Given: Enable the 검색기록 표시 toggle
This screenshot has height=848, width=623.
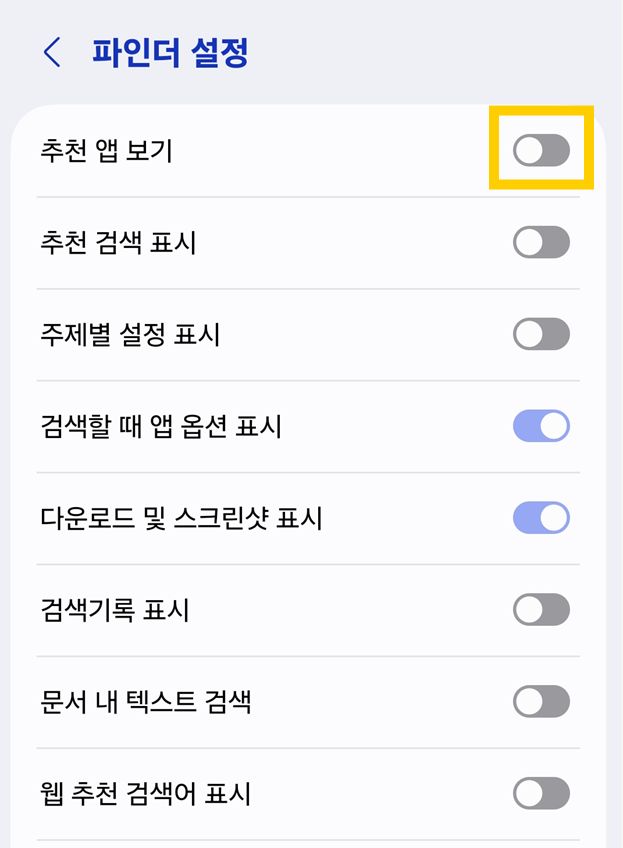Looking at the screenshot, I should pyautogui.click(x=540, y=610).
